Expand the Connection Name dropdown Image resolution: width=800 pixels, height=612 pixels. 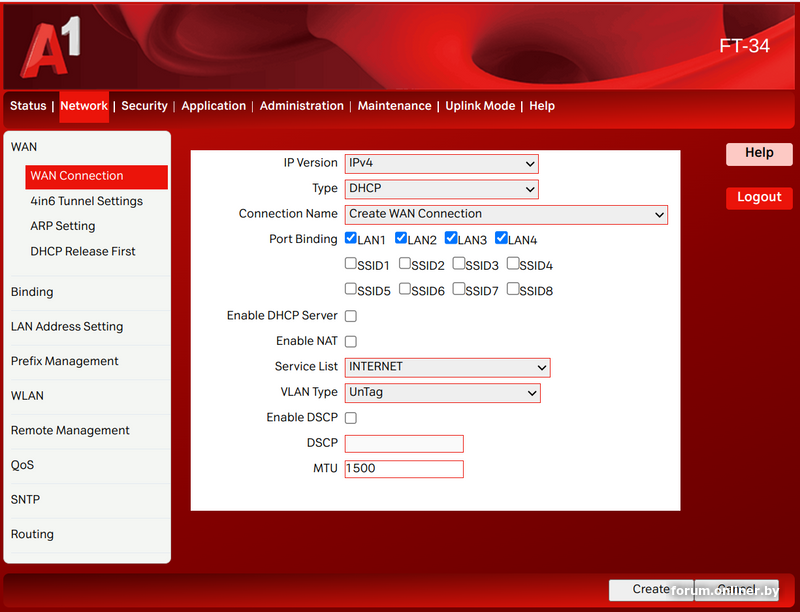[506, 214]
